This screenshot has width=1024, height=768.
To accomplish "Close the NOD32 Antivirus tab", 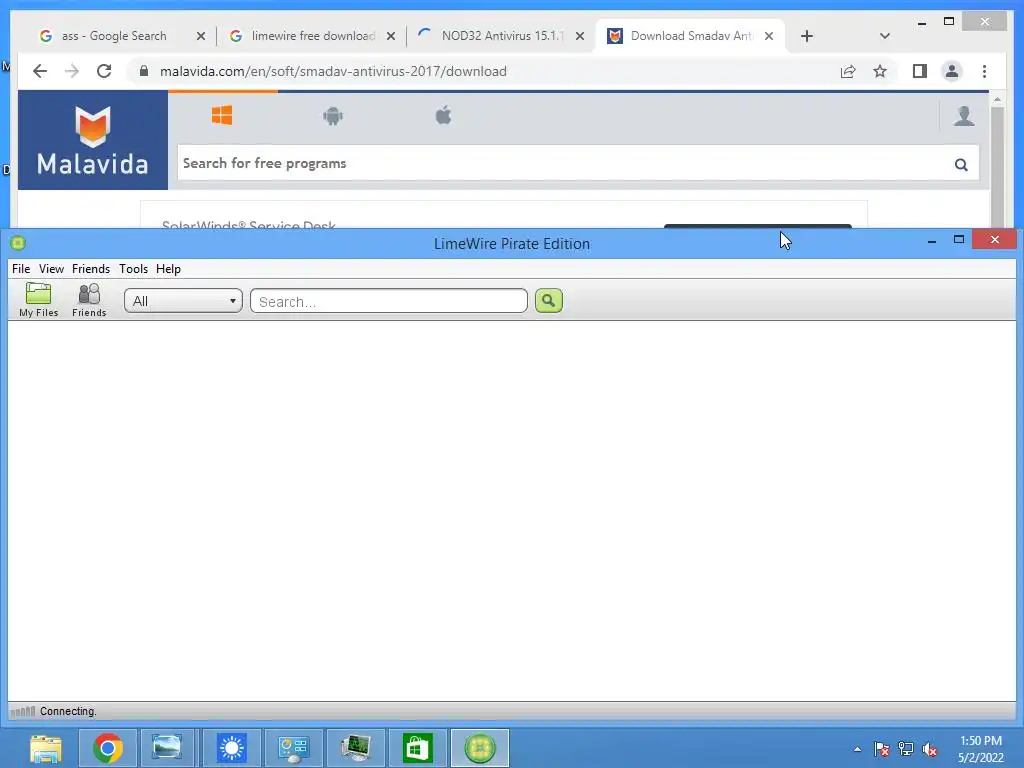I will coord(579,37).
